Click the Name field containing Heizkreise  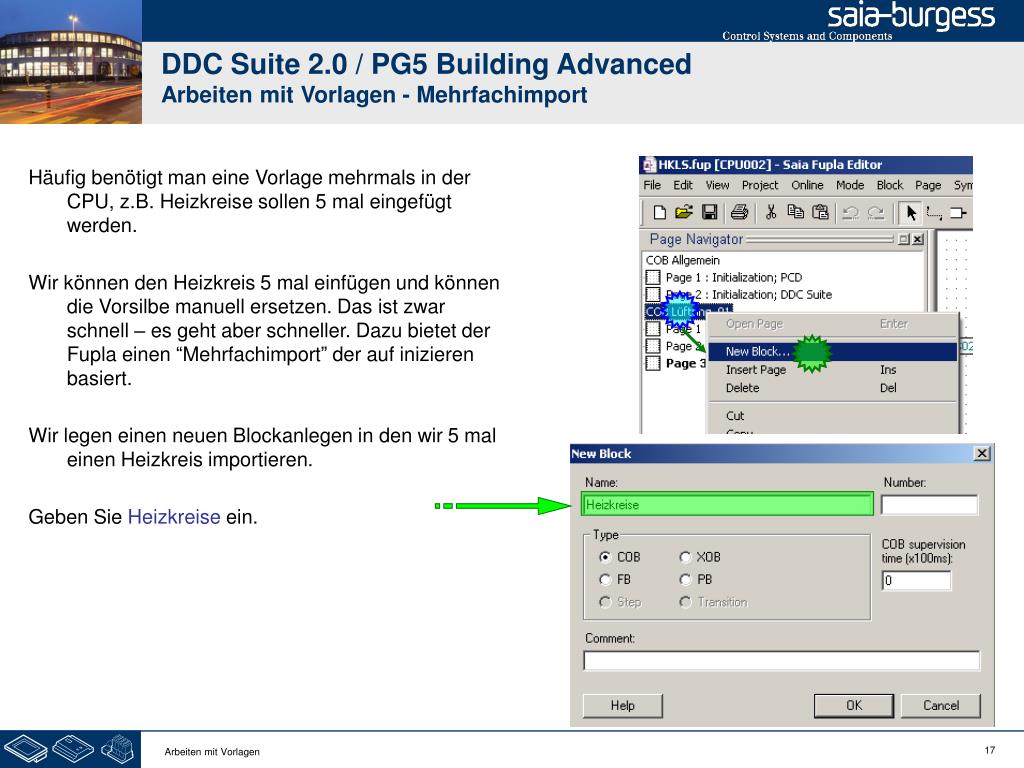[x=727, y=504]
